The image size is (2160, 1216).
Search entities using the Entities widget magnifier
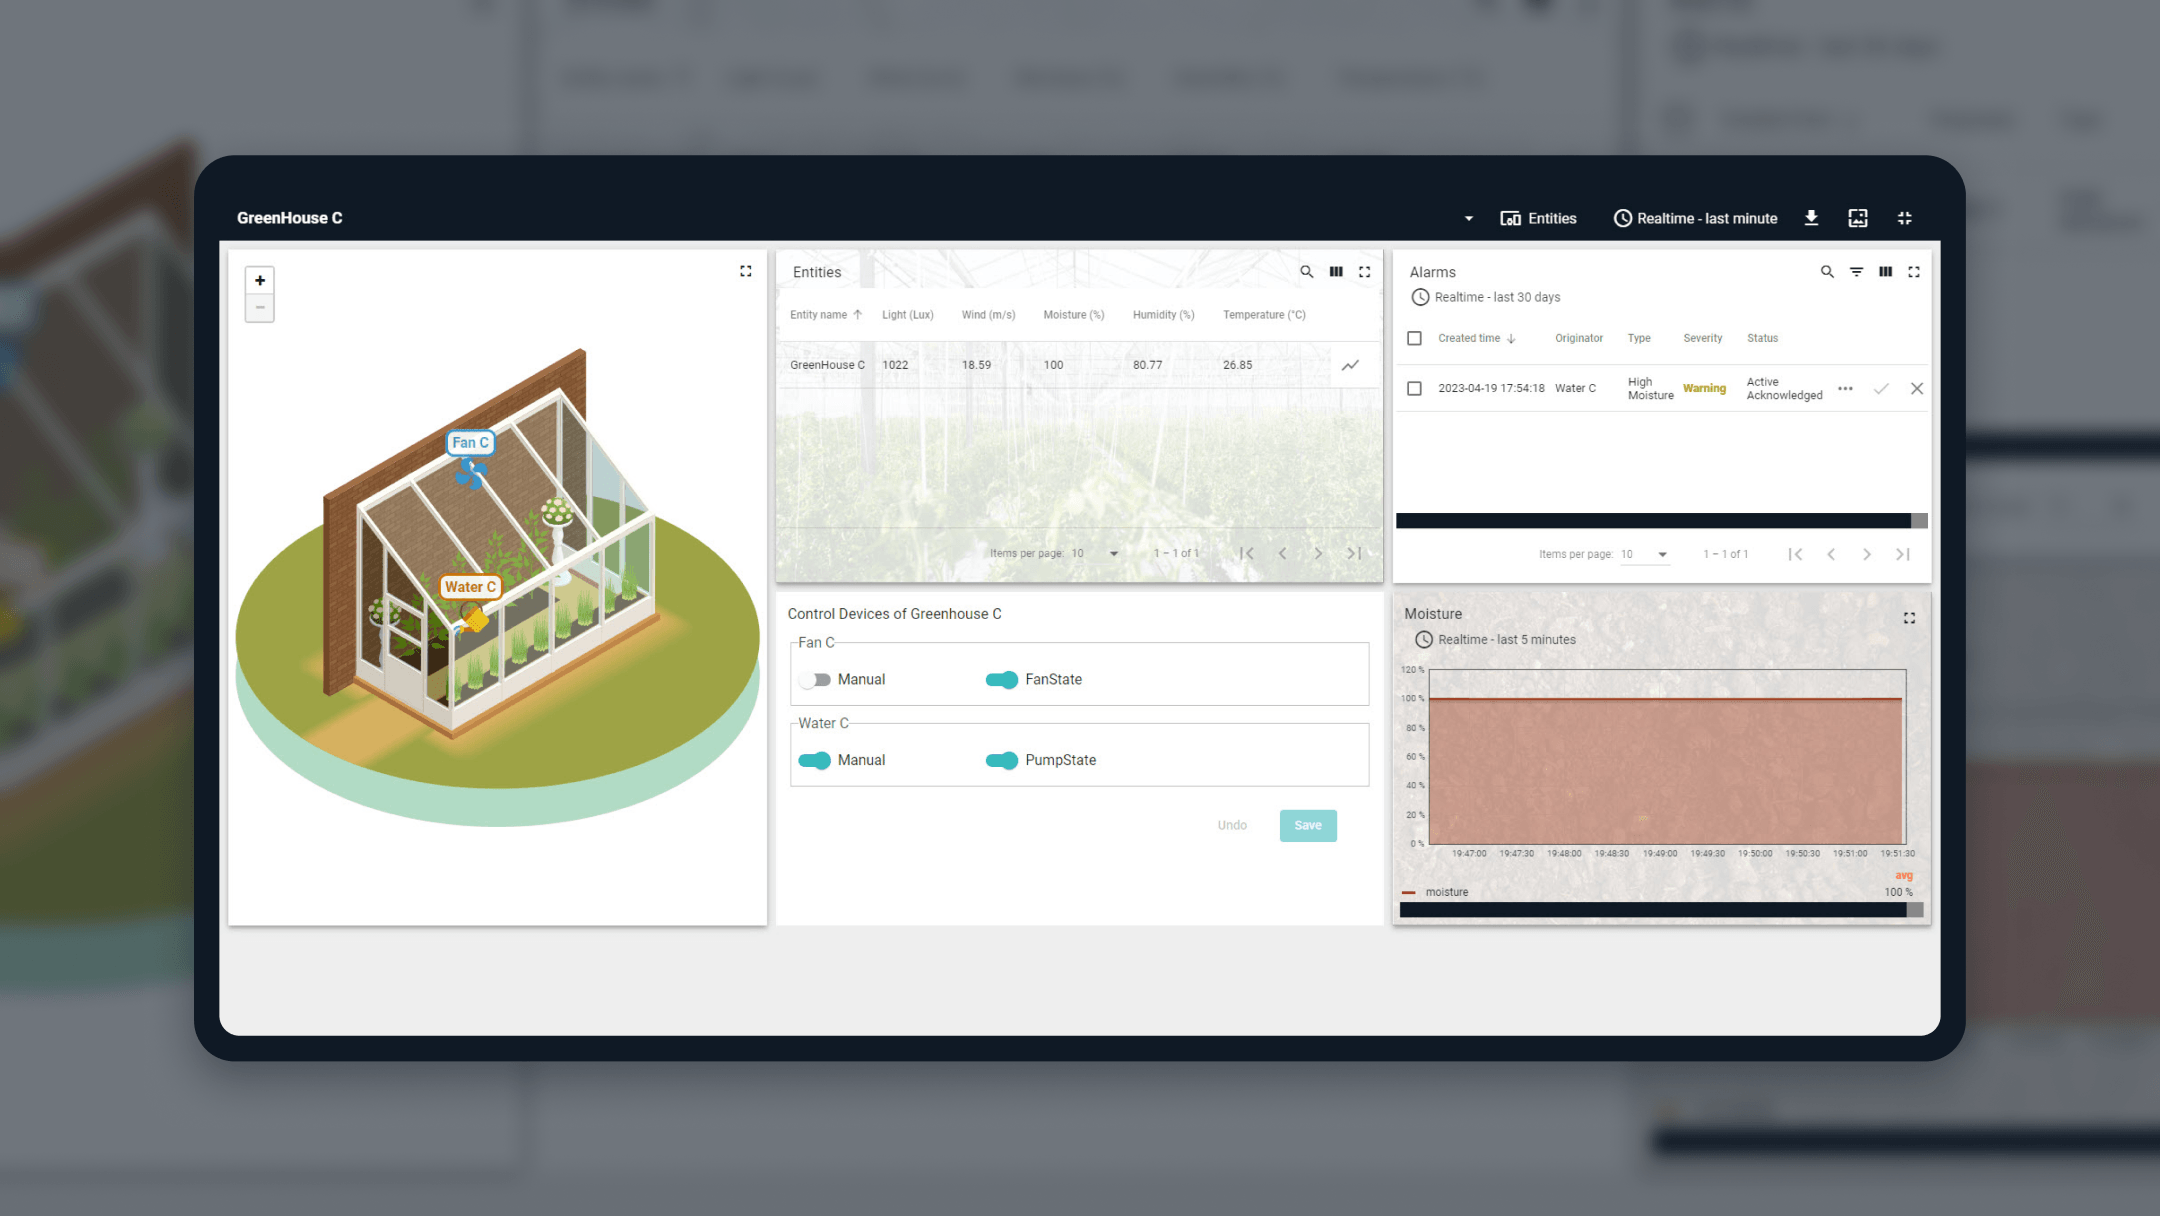1306,272
